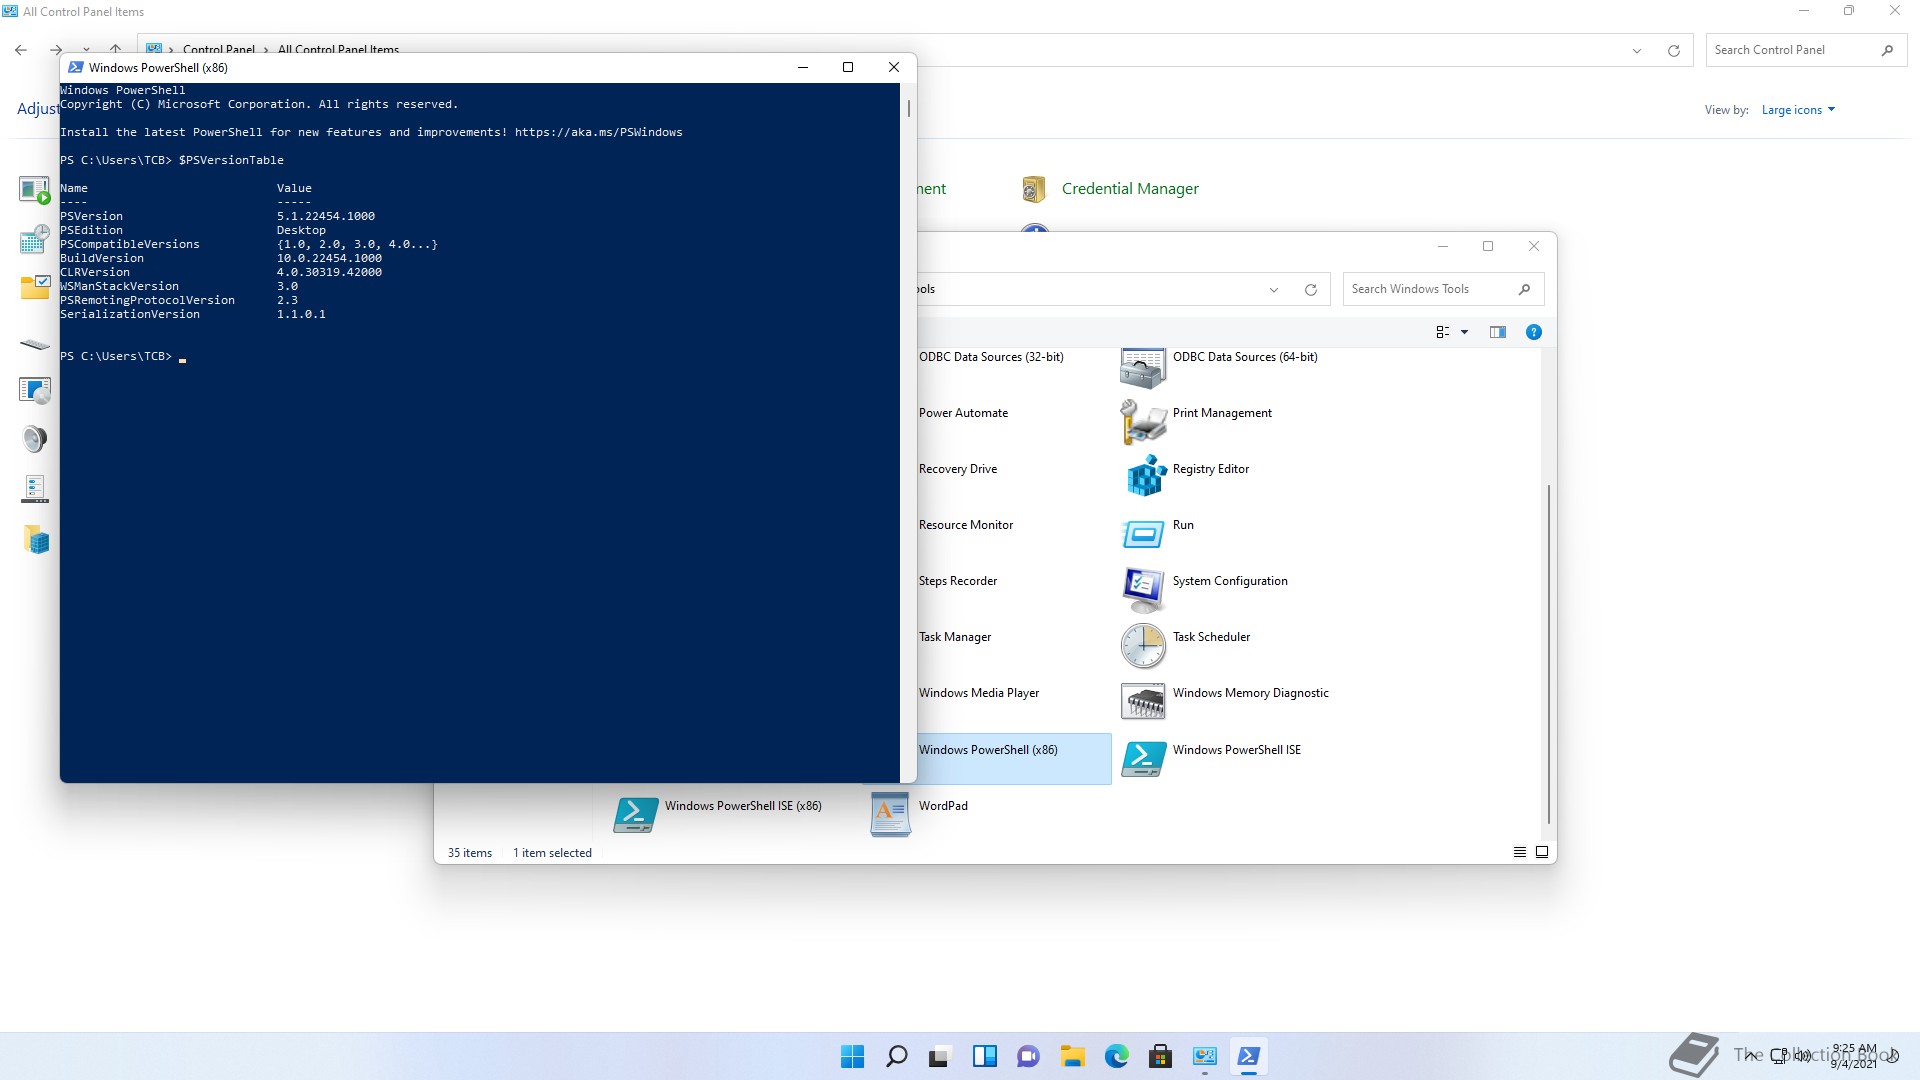Open Microsoft Edge from taskbar
Screen dimensions: 1920x1080
pyautogui.click(x=1116, y=1056)
